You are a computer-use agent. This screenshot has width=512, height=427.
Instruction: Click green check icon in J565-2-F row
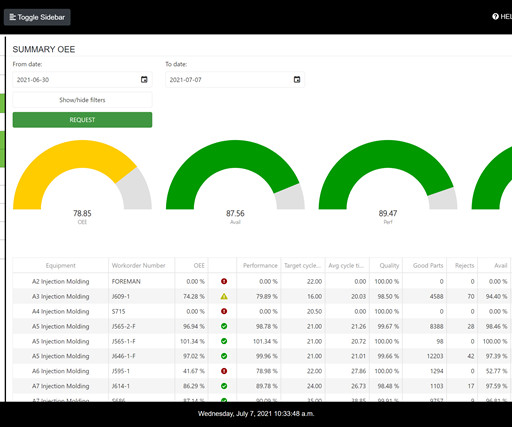tap(224, 326)
